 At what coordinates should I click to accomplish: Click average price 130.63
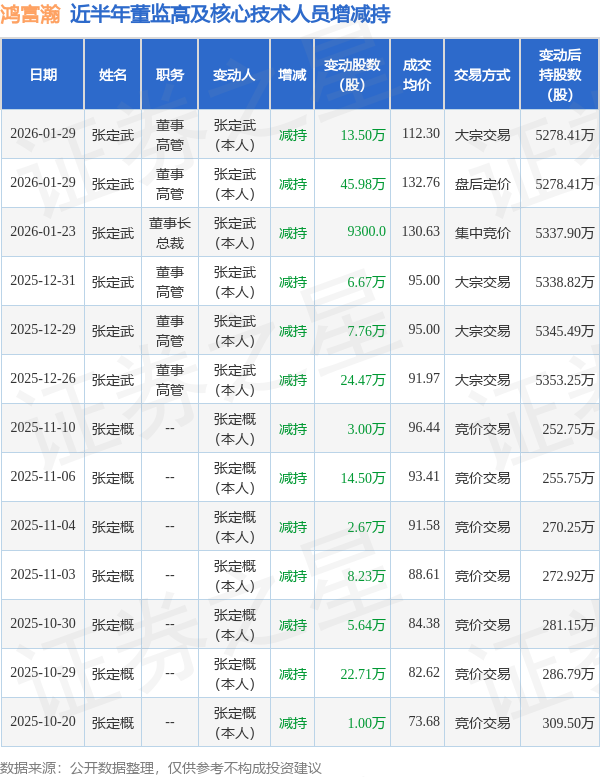[421, 231]
